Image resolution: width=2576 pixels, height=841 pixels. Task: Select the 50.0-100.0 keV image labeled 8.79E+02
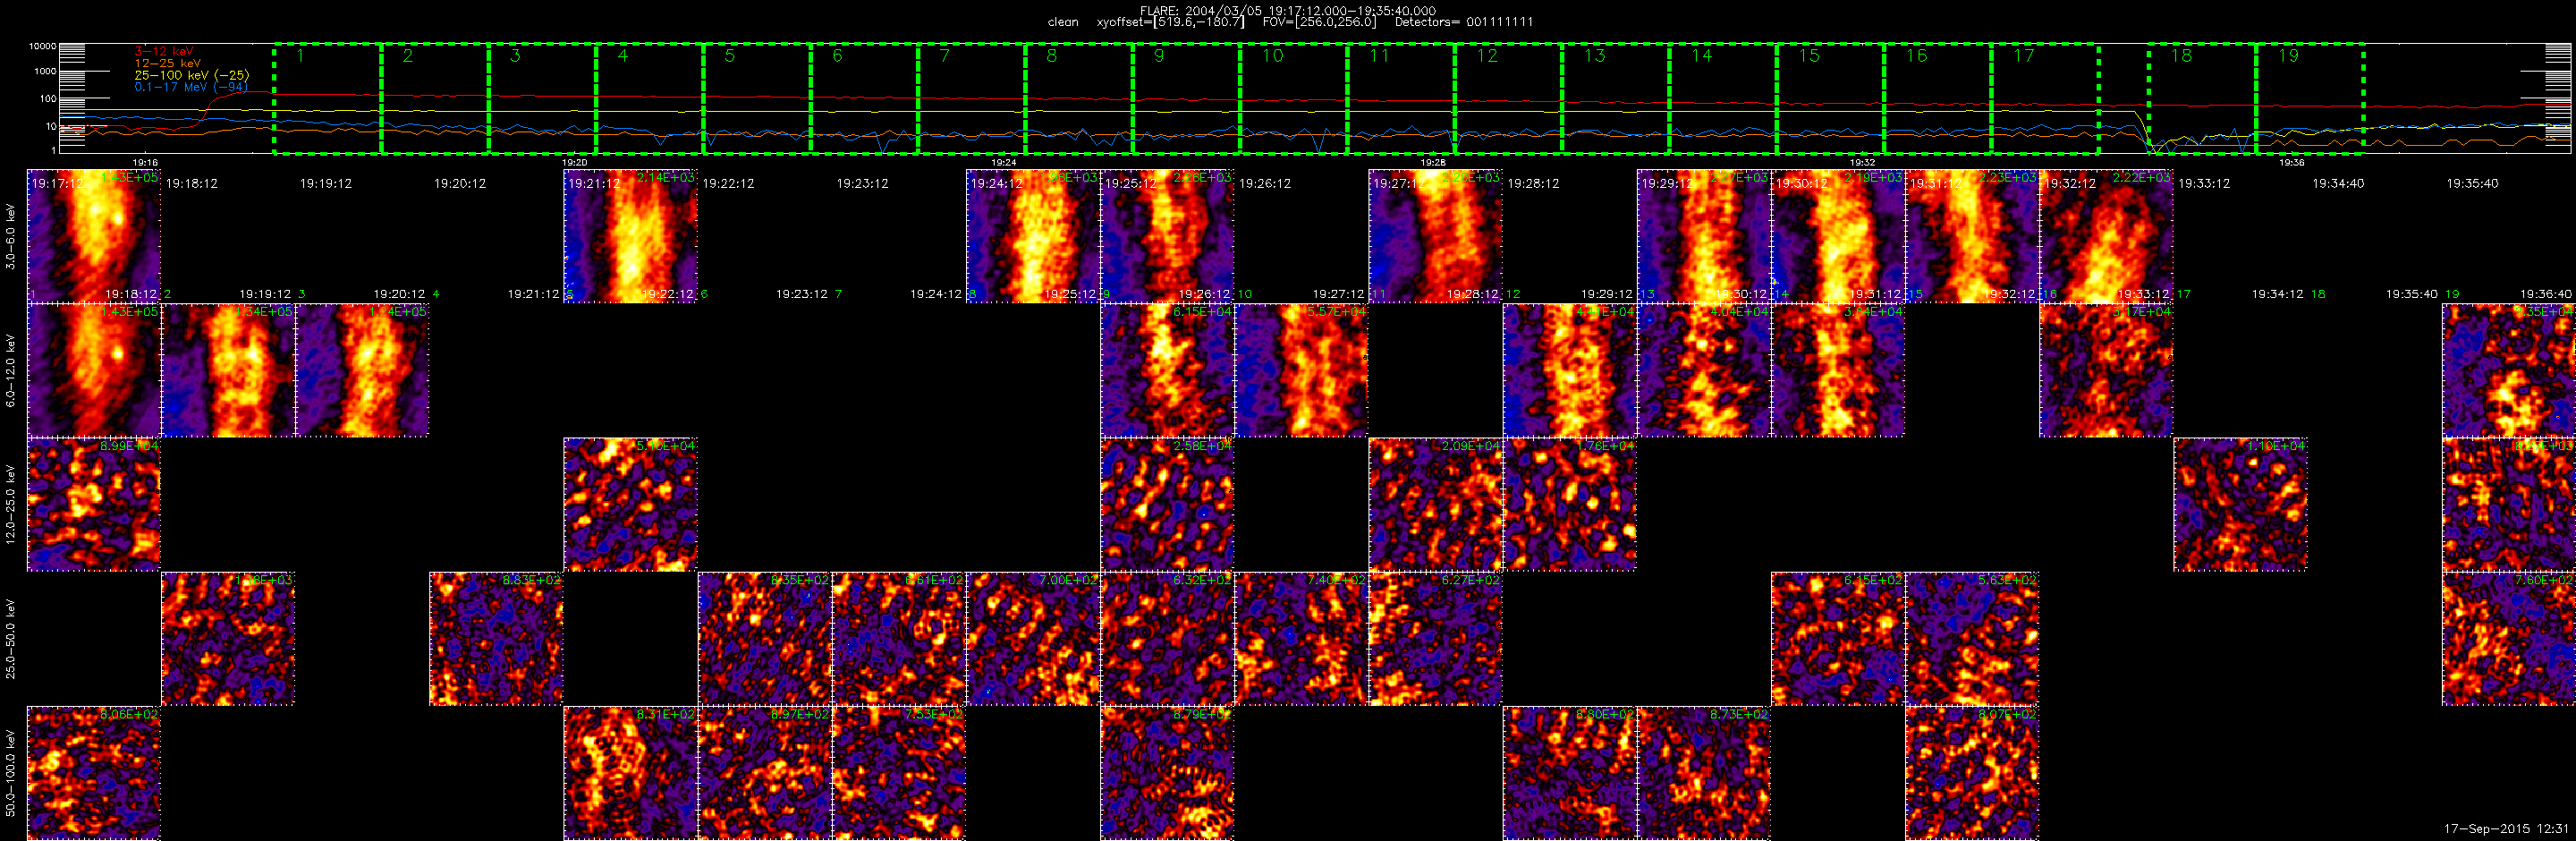click(1167, 773)
